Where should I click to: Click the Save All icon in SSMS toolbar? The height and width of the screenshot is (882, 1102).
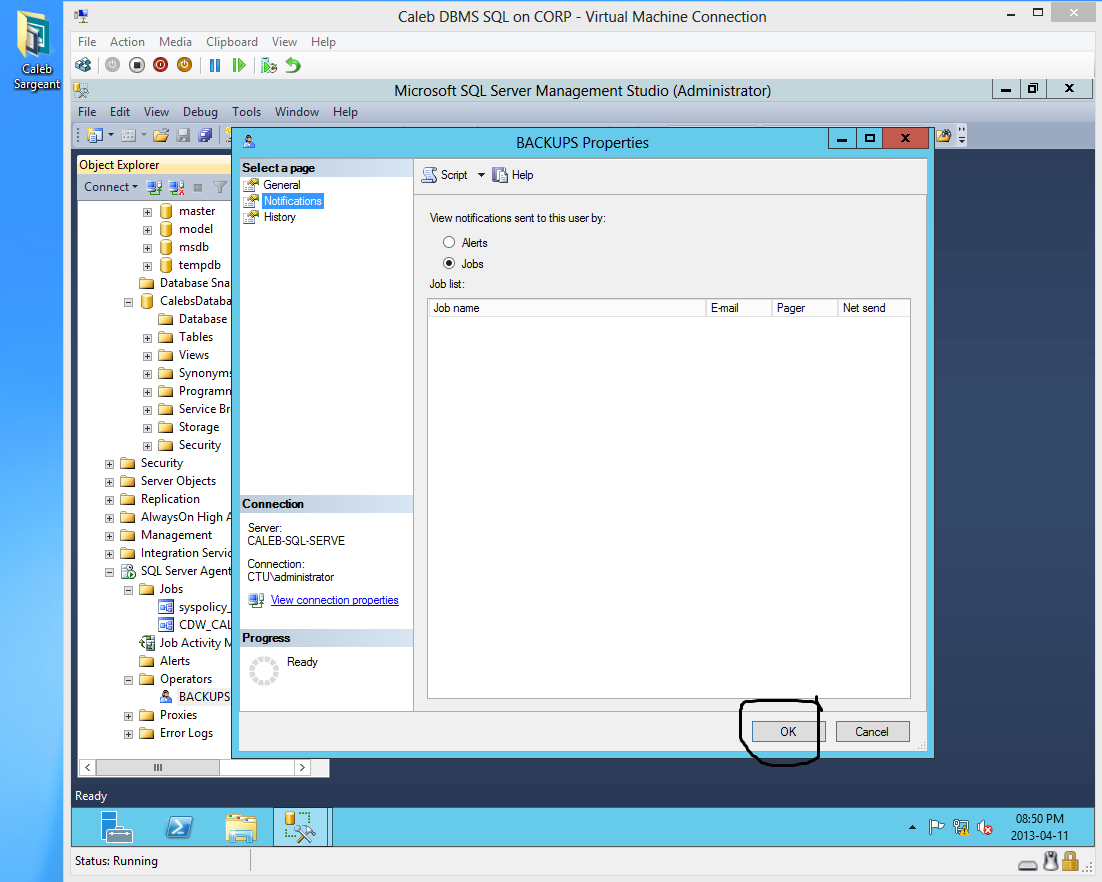[x=205, y=135]
